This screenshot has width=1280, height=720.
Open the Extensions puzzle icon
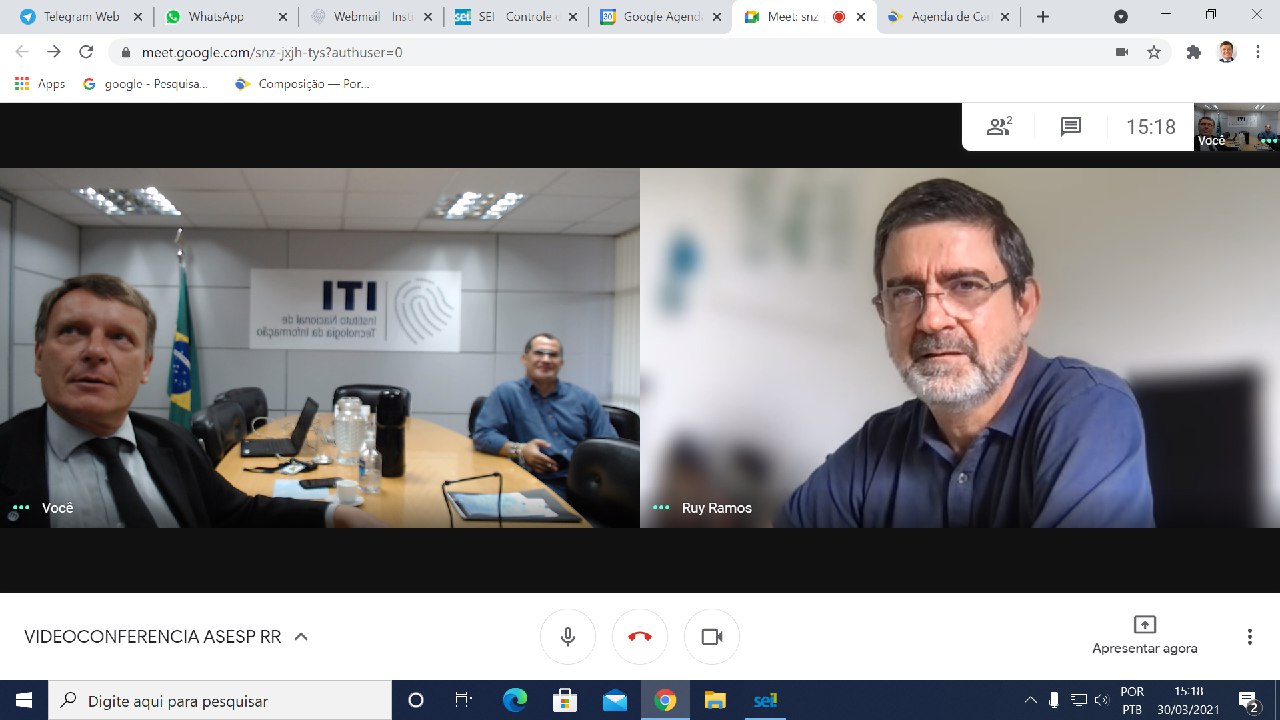[x=1193, y=52]
